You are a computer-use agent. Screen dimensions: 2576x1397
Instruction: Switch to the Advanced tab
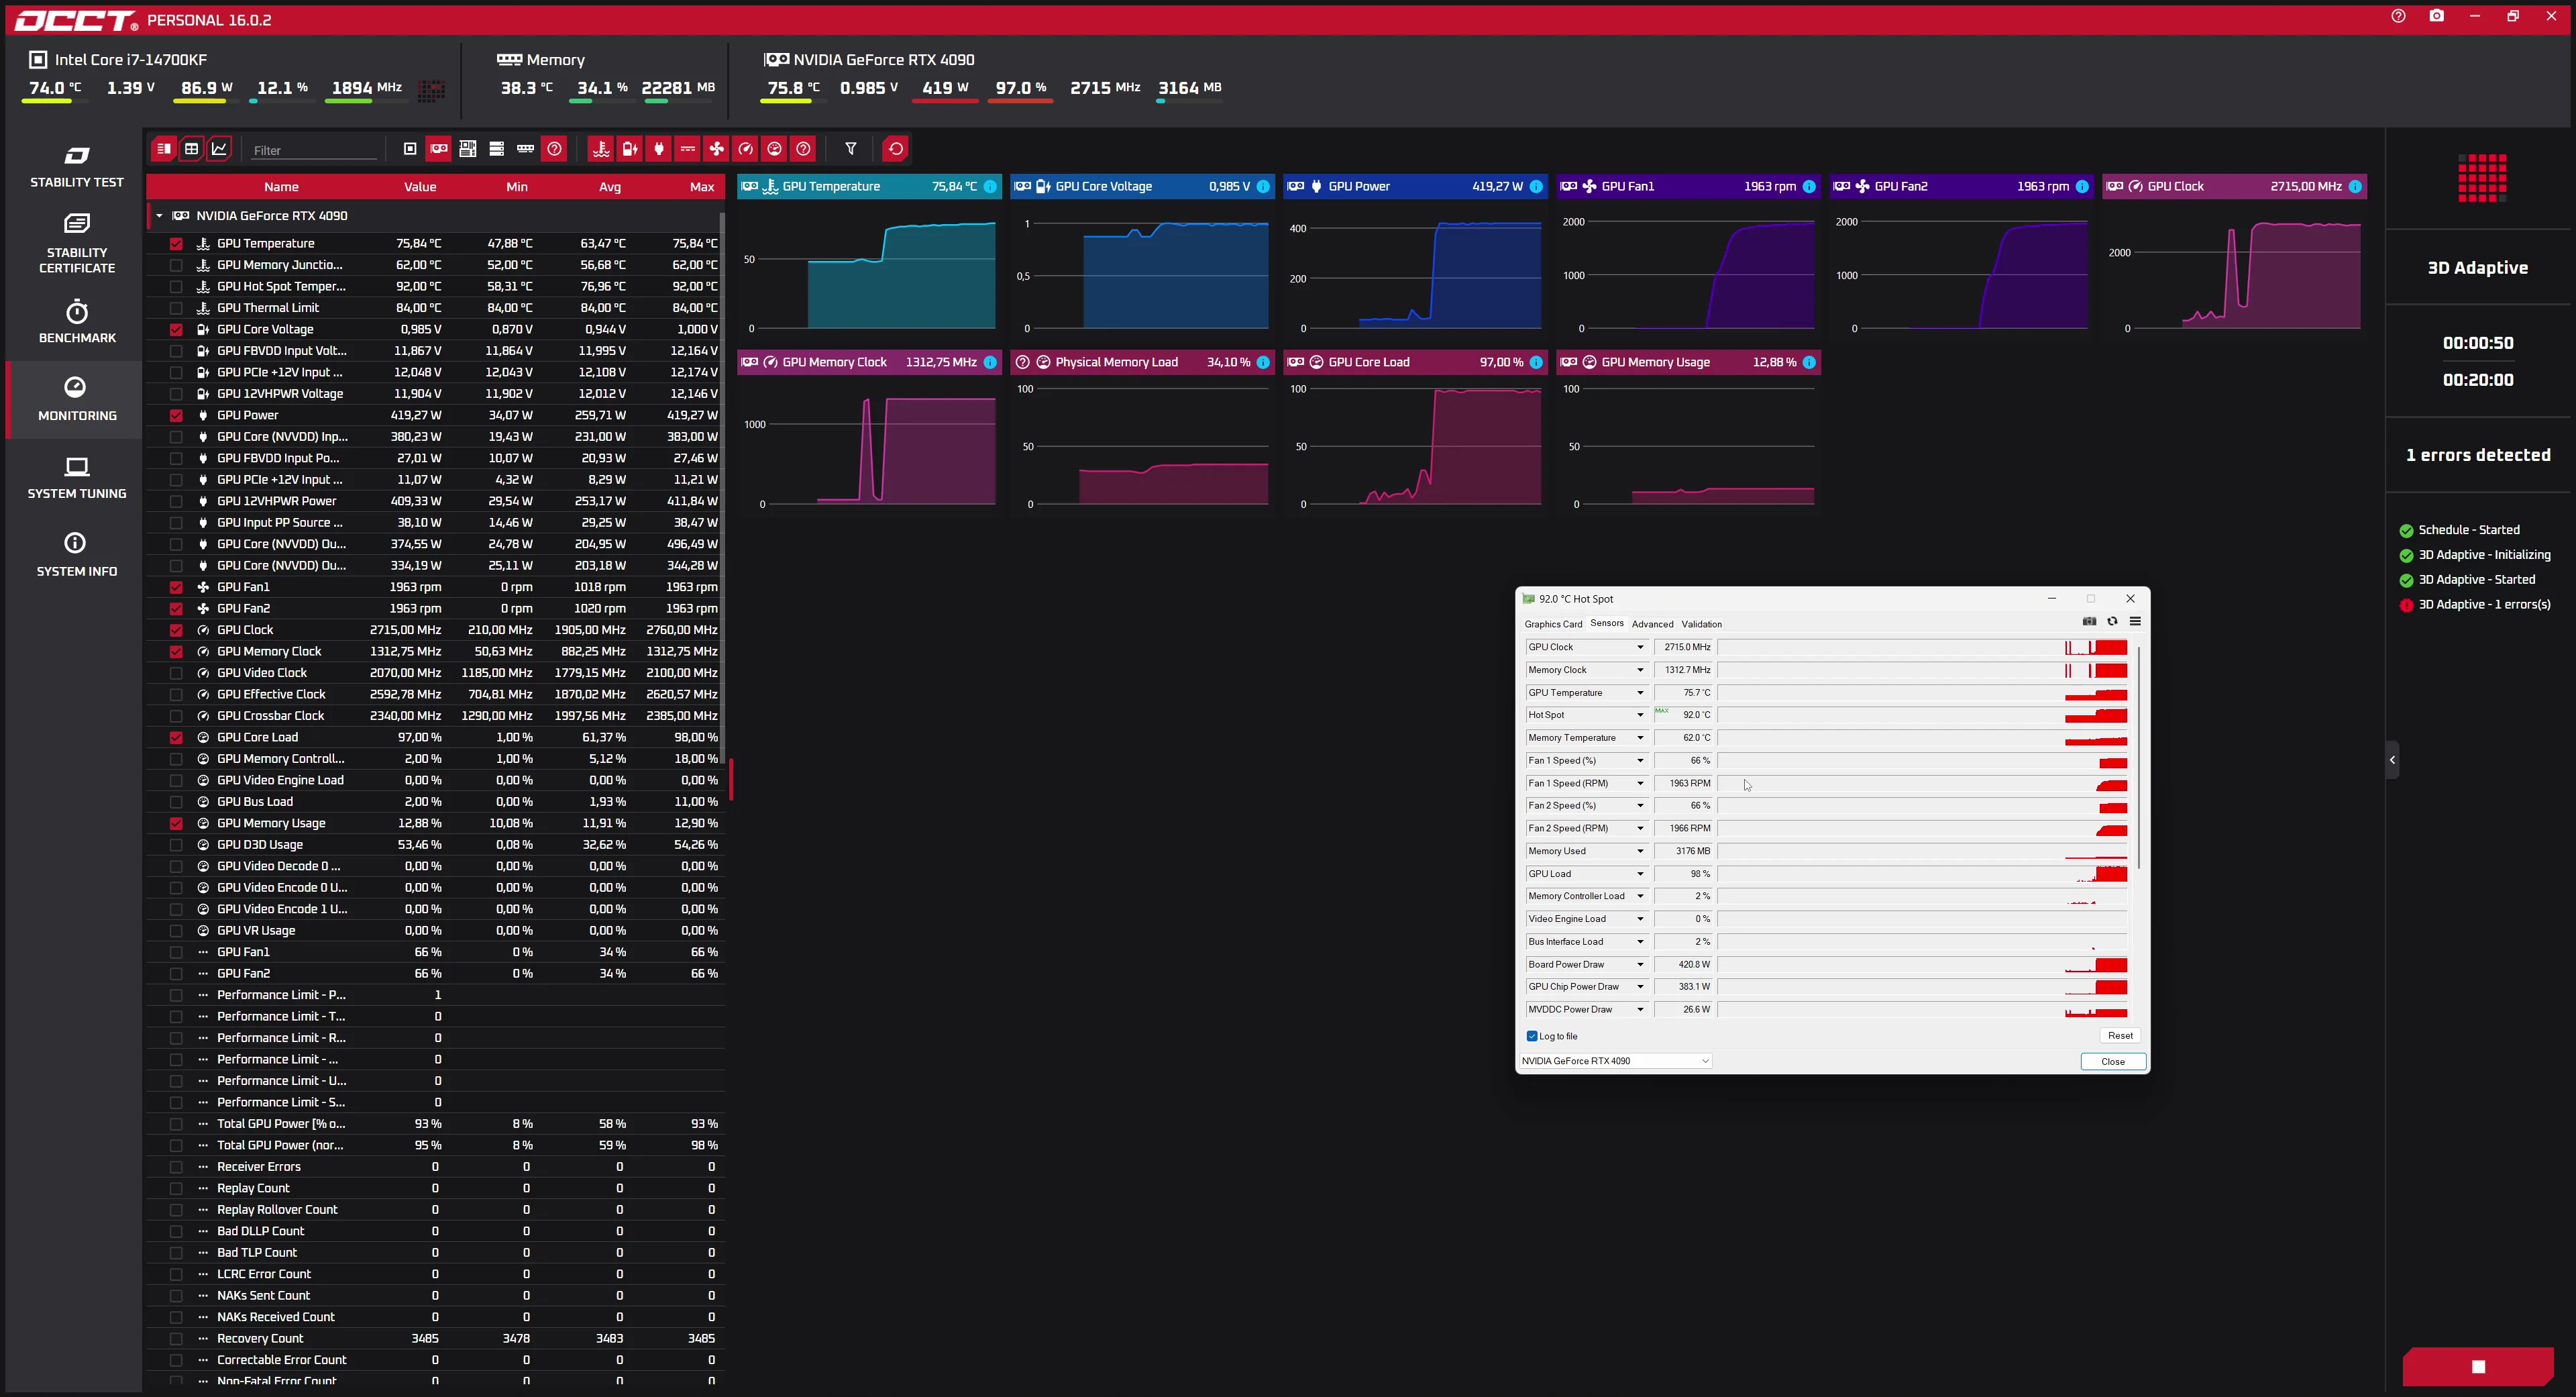[x=1652, y=624]
